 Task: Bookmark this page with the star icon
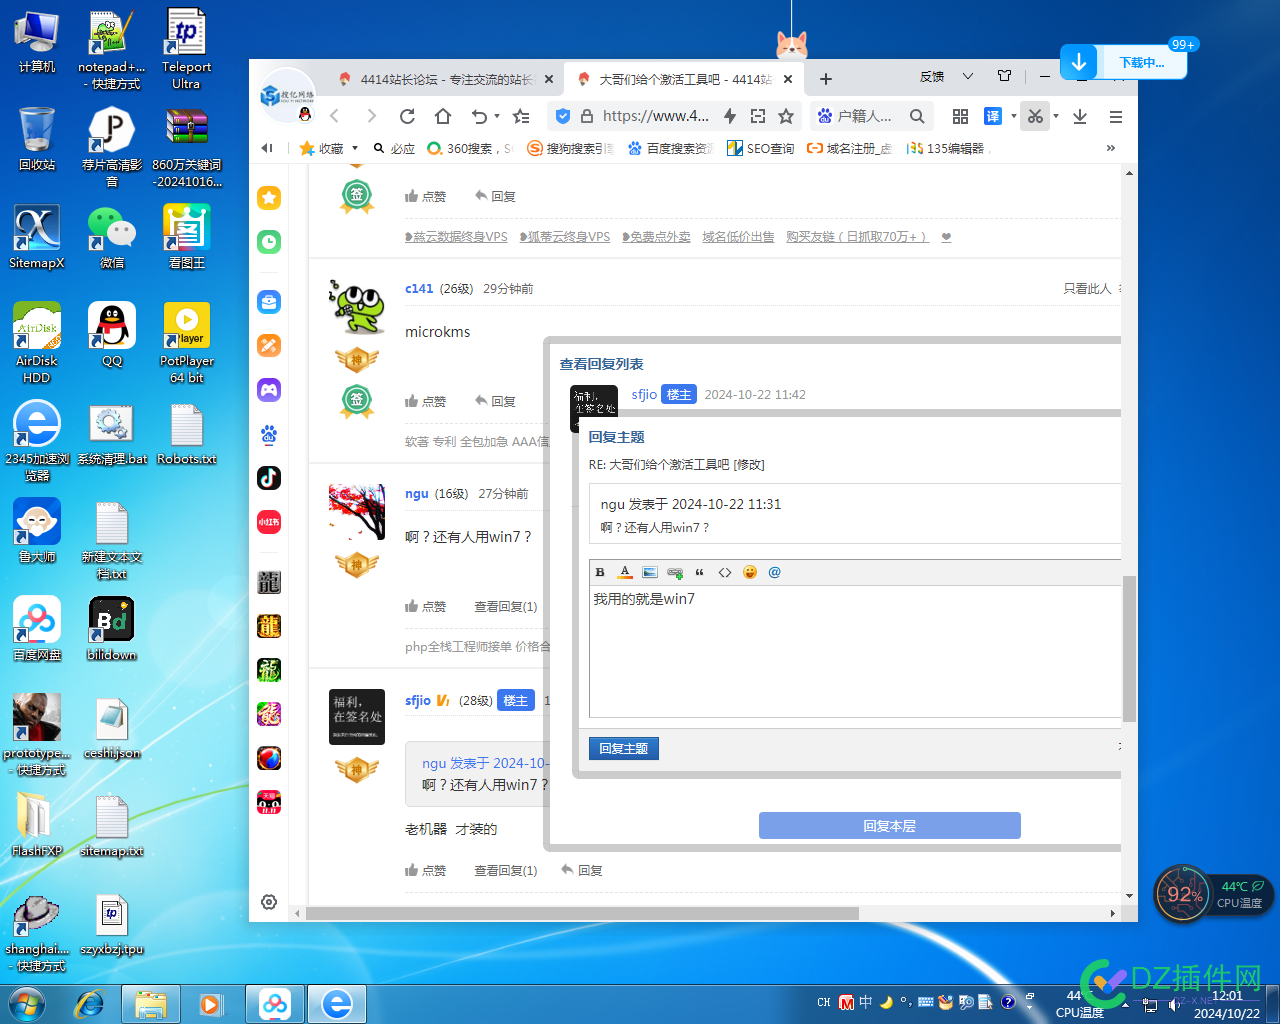[786, 116]
